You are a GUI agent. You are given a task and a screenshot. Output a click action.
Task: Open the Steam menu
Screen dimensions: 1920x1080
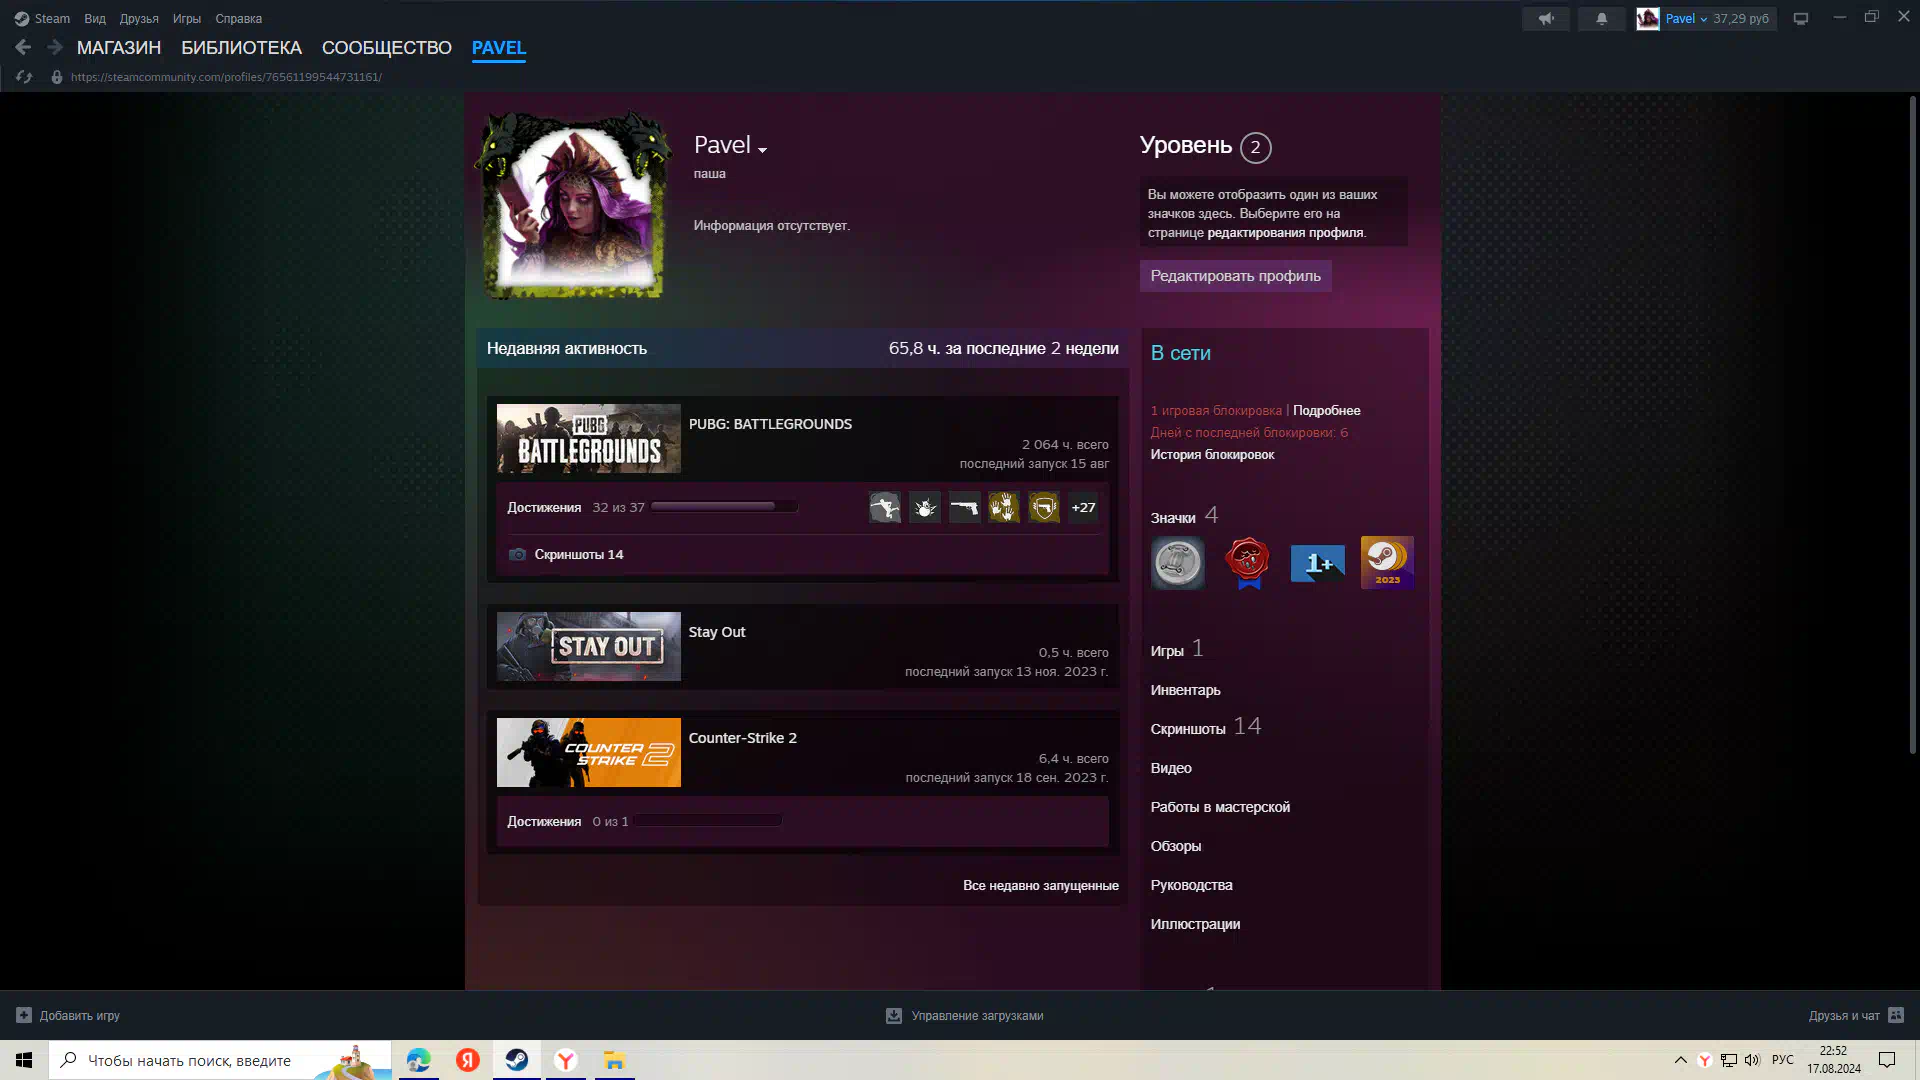coord(52,18)
